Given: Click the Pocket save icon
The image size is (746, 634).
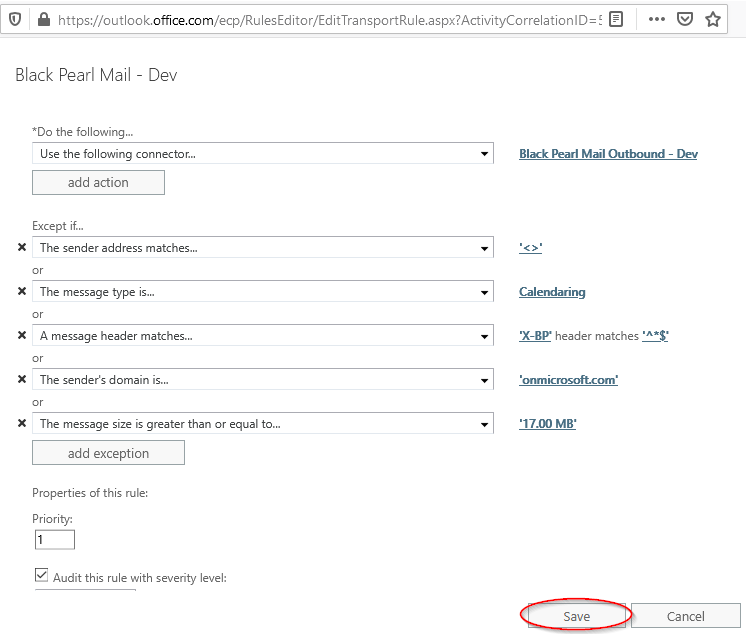Looking at the screenshot, I should (x=685, y=19).
